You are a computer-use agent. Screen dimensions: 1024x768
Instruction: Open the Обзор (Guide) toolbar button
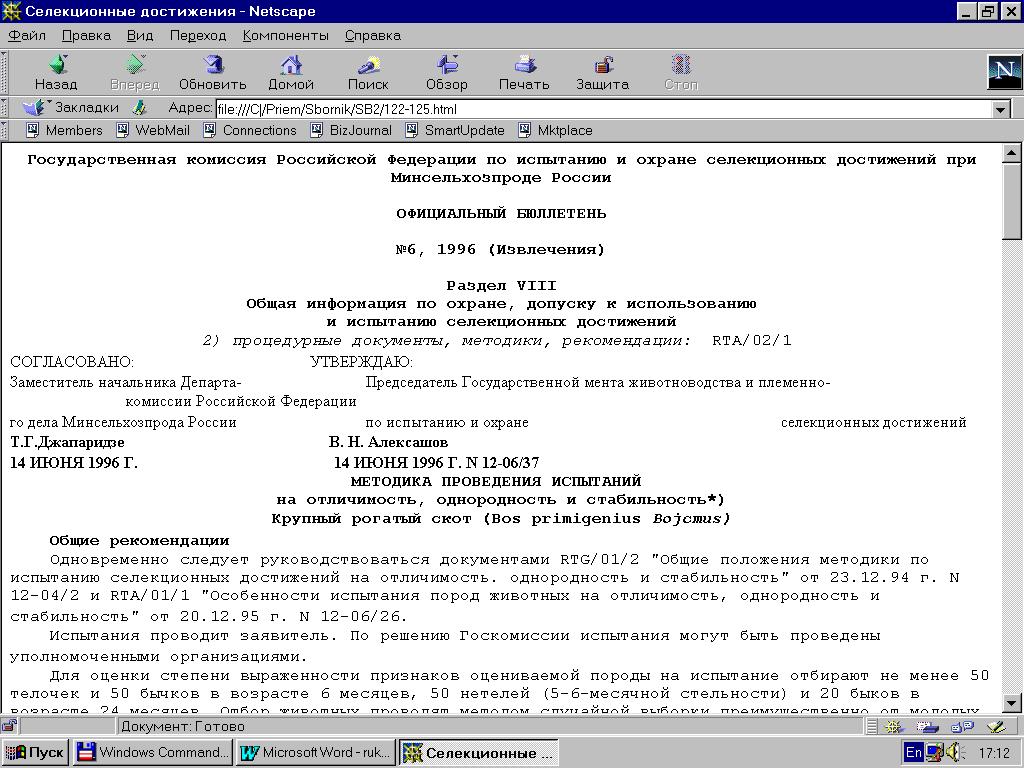point(447,72)
